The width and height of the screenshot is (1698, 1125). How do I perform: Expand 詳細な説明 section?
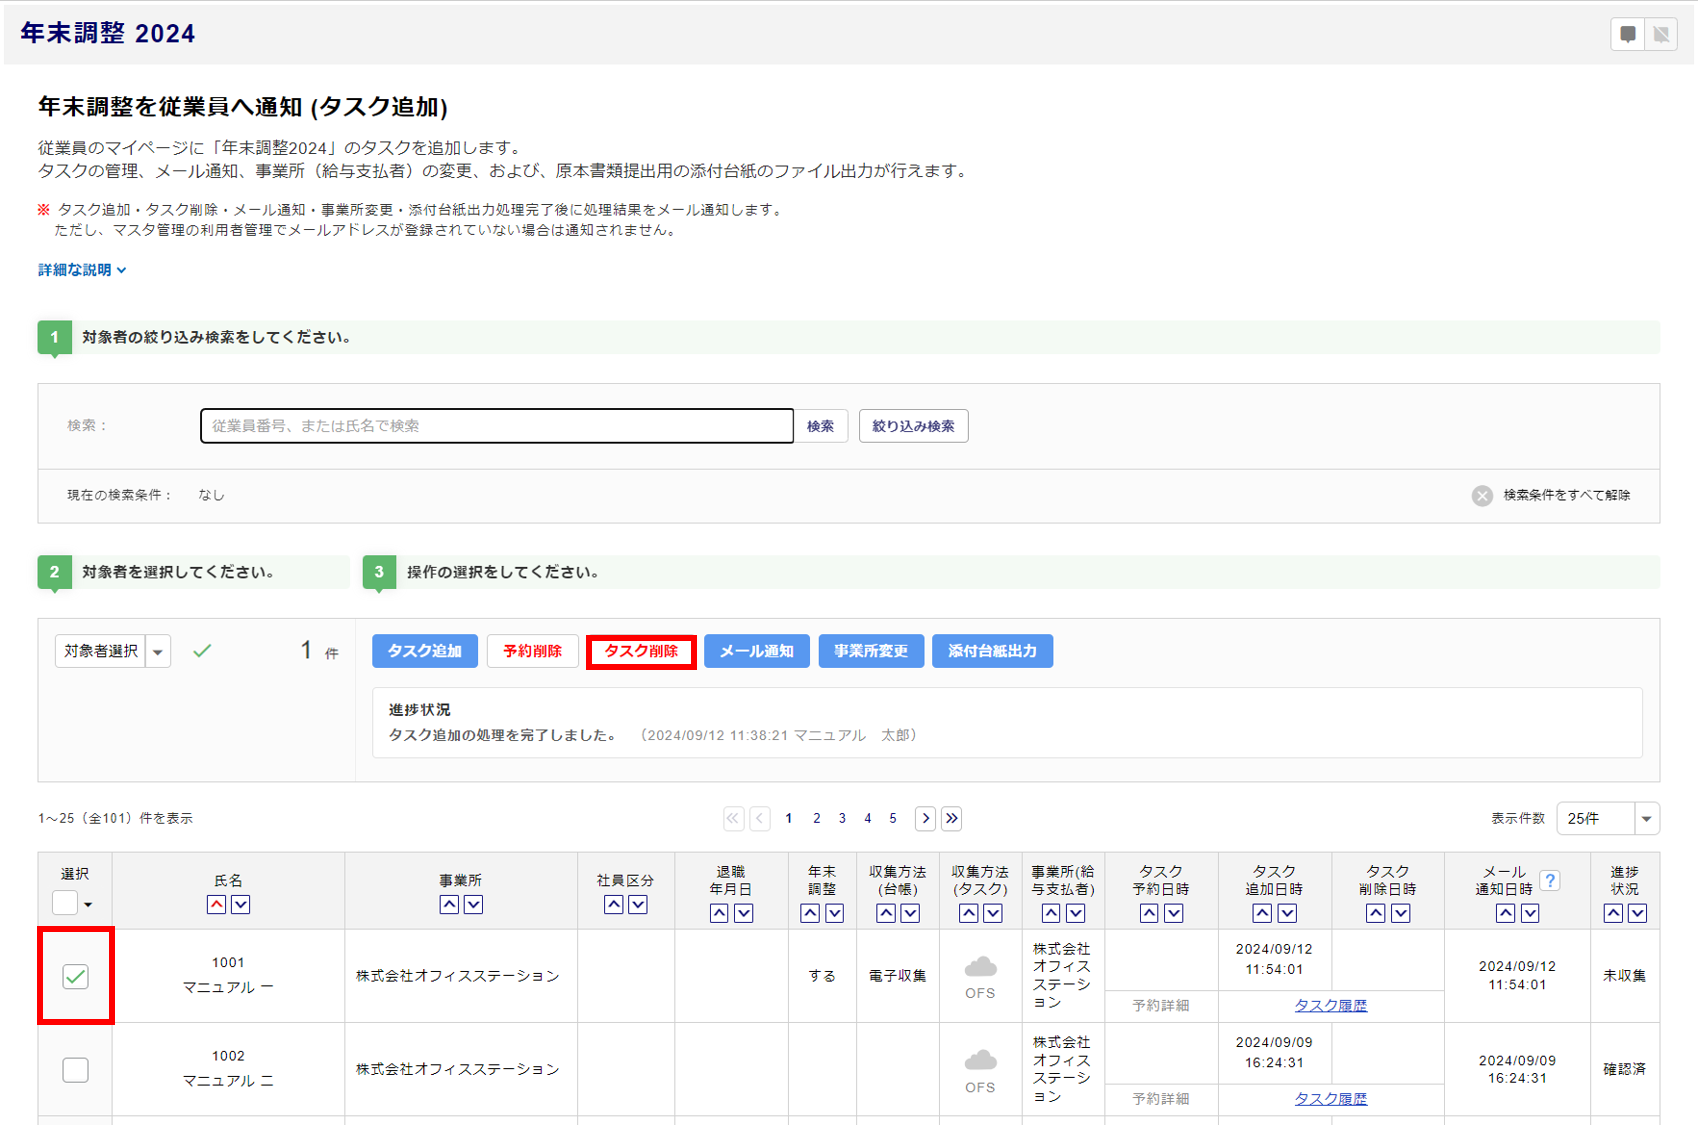[82, 270]
